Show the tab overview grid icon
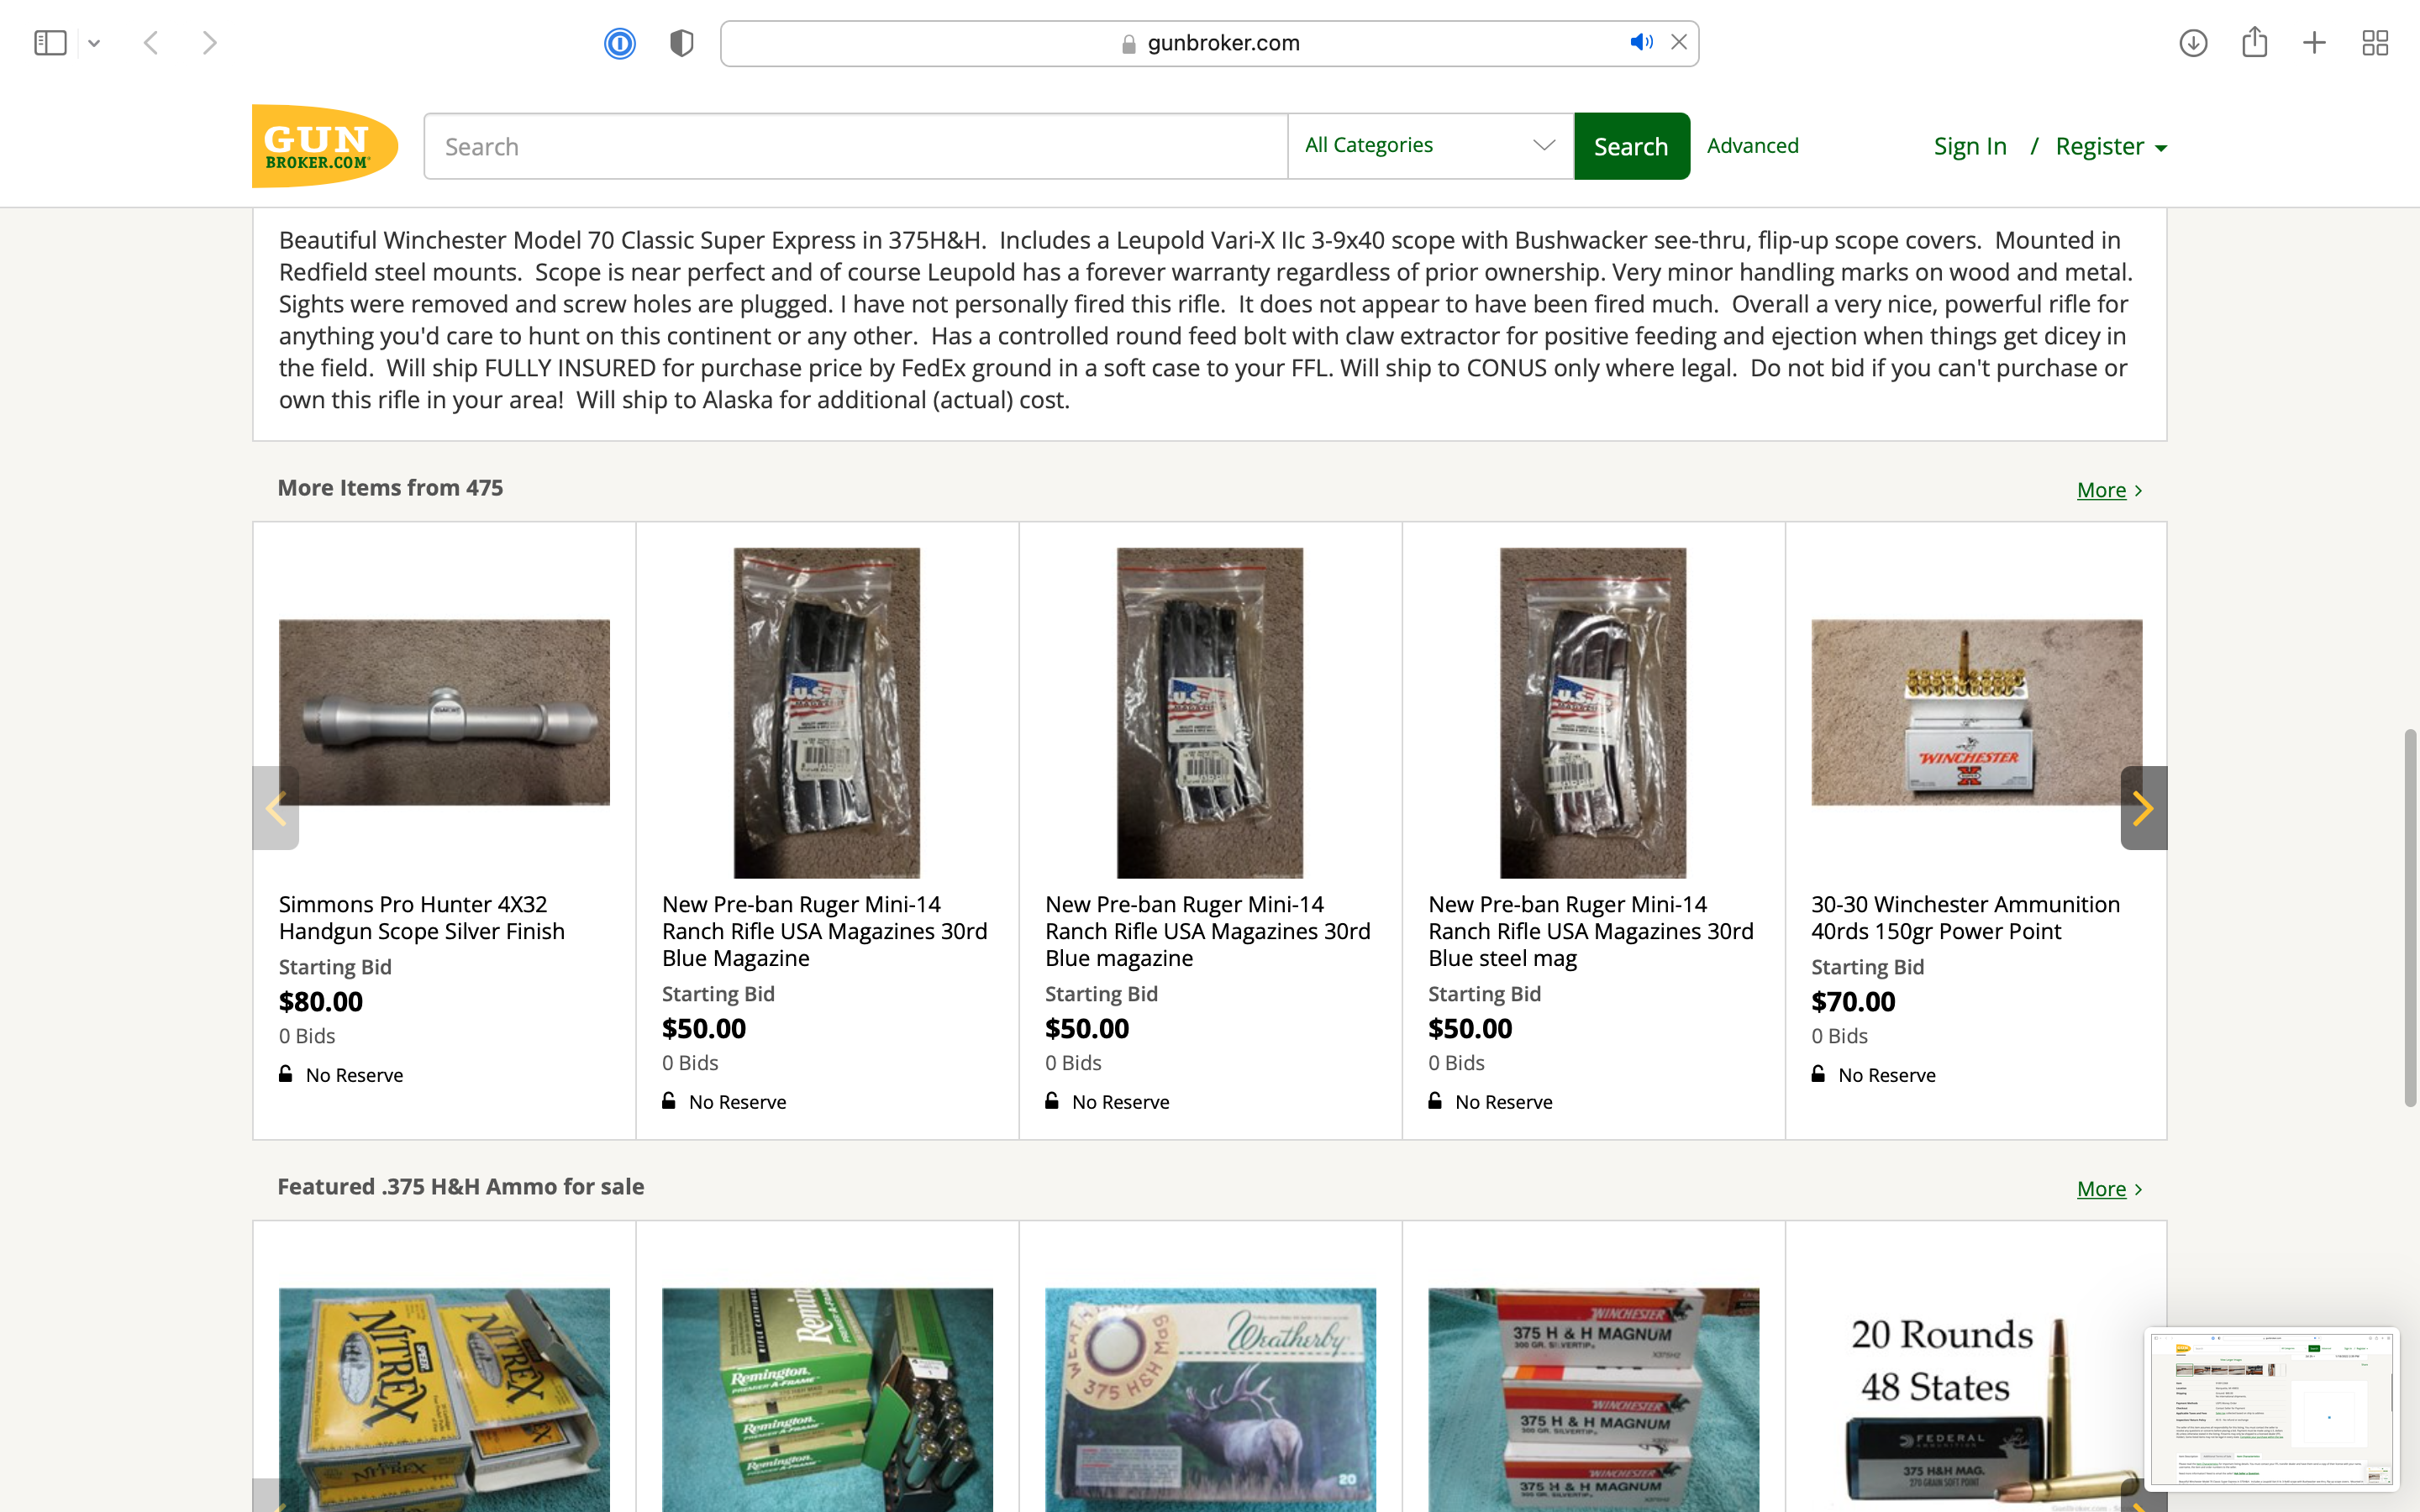The width and height of the screenshot is (2420, 1512). point(2375,43)
